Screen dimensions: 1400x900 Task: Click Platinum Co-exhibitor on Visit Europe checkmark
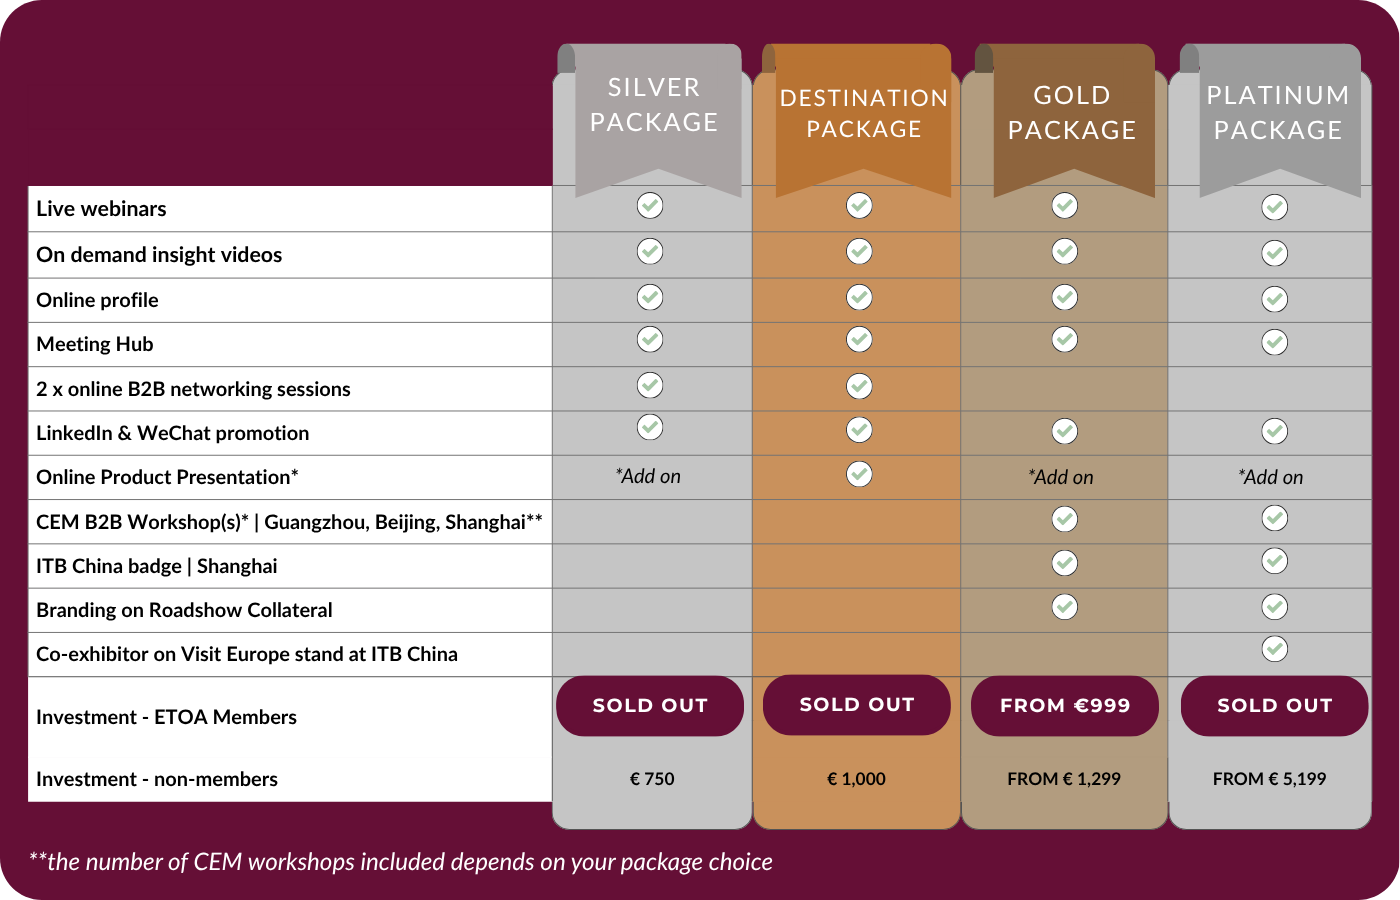[1274, 649]
